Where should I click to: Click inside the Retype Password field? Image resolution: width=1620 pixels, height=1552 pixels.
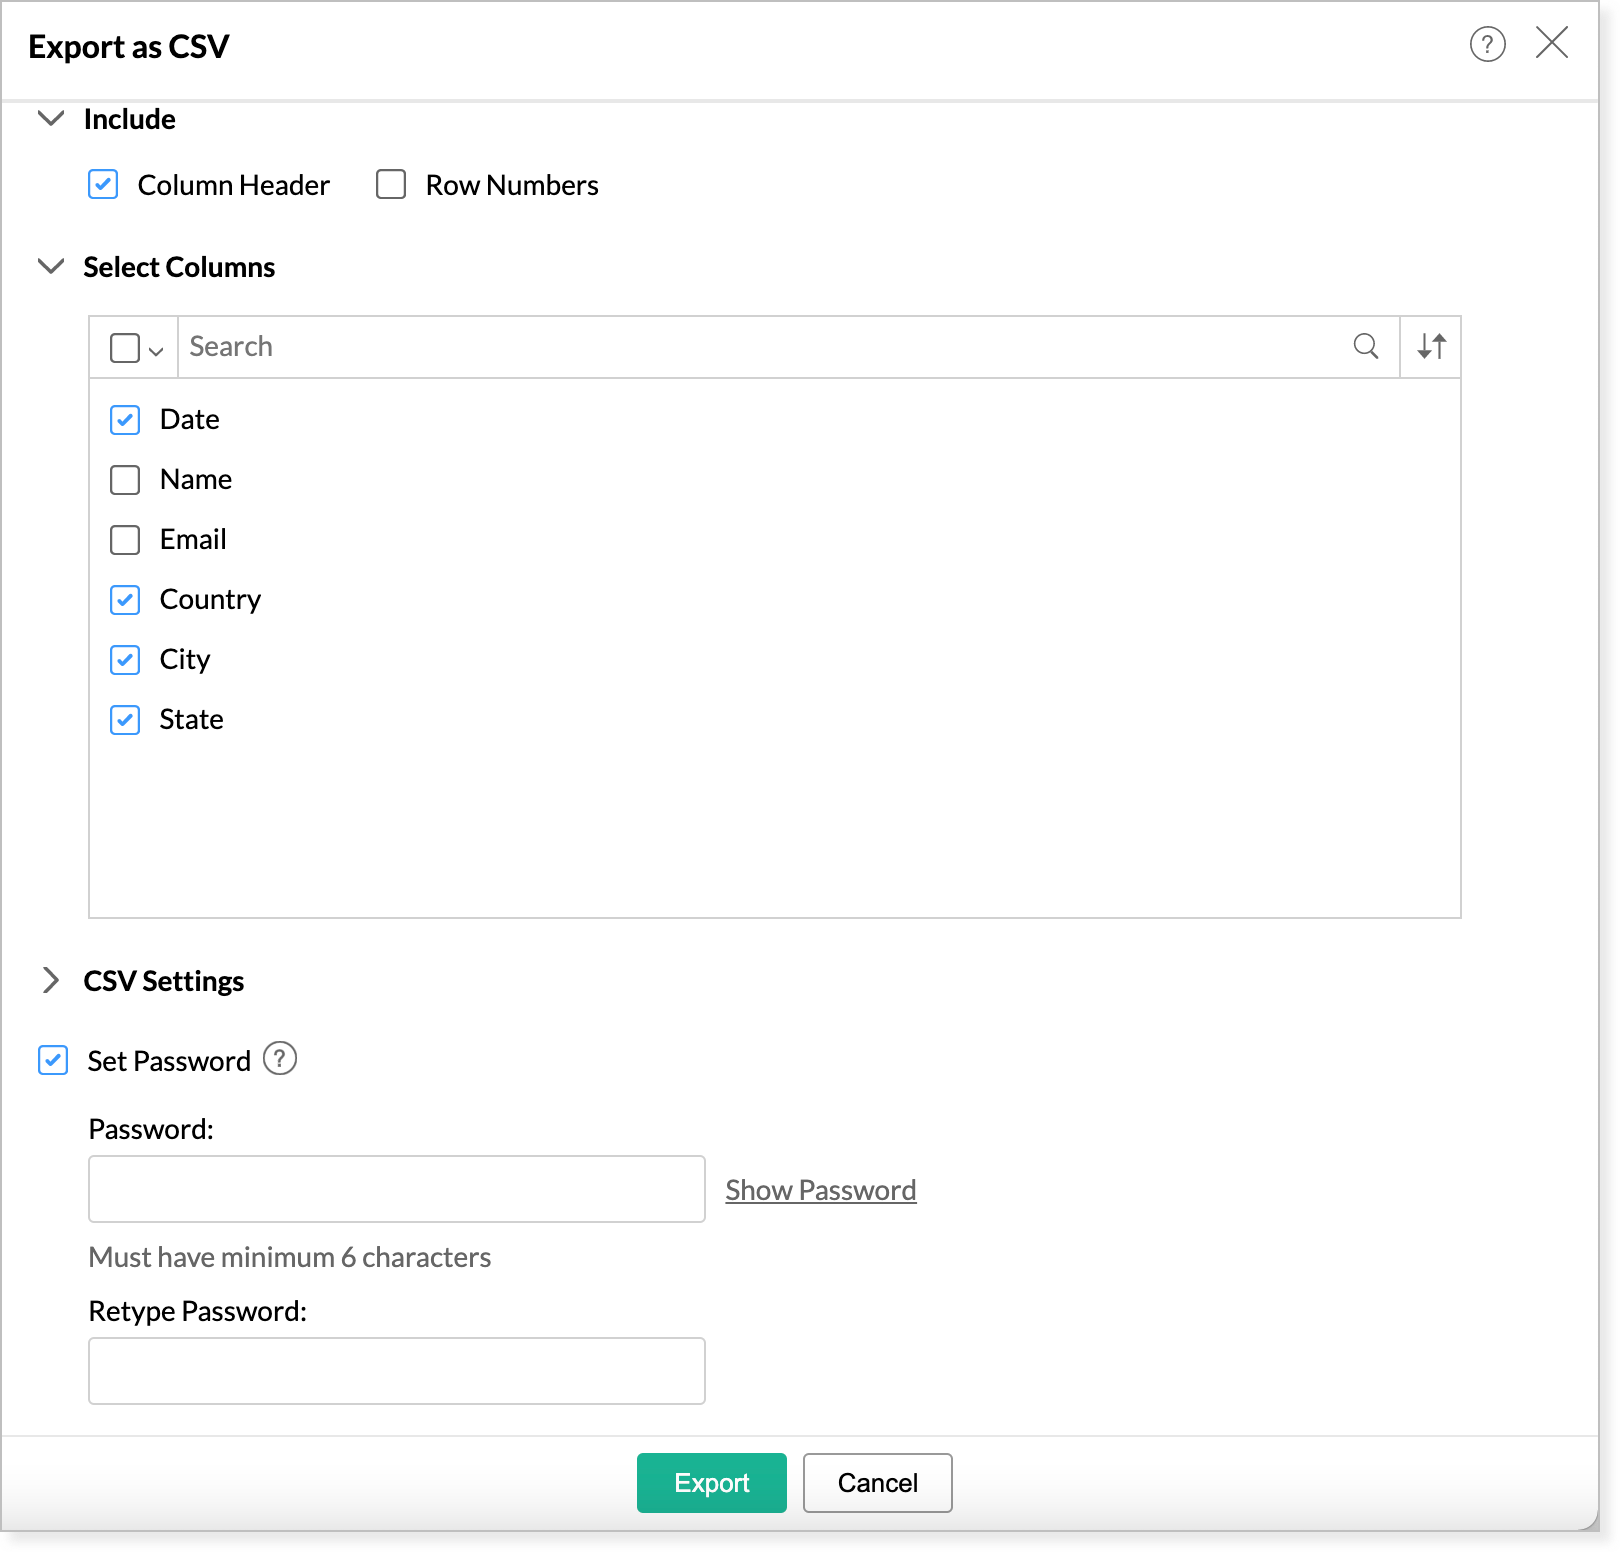(396, 1370)
